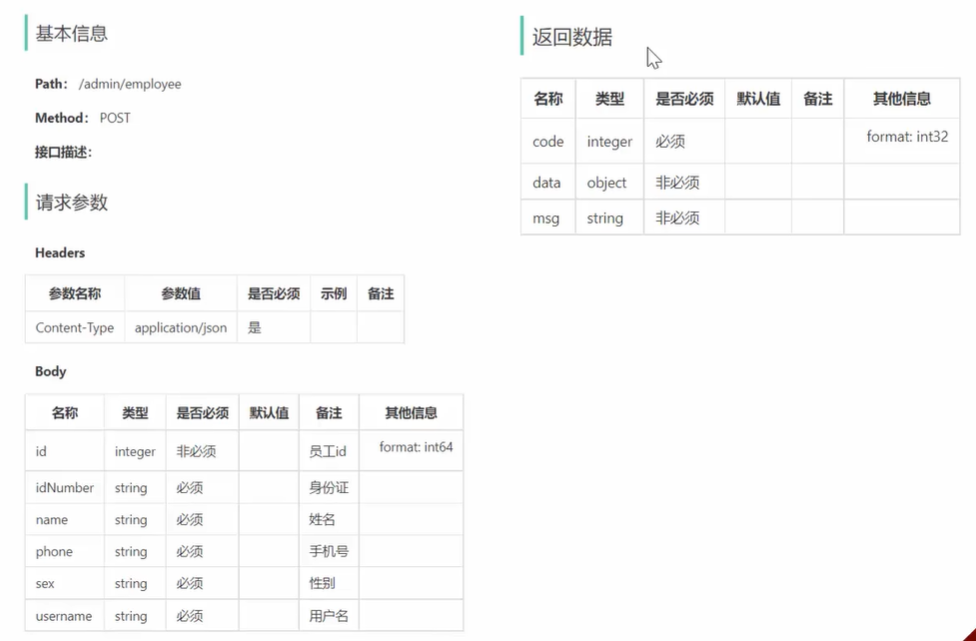The image size is (976, 641).
Task: Click the 接口描述 label
Action: (63, 152)
